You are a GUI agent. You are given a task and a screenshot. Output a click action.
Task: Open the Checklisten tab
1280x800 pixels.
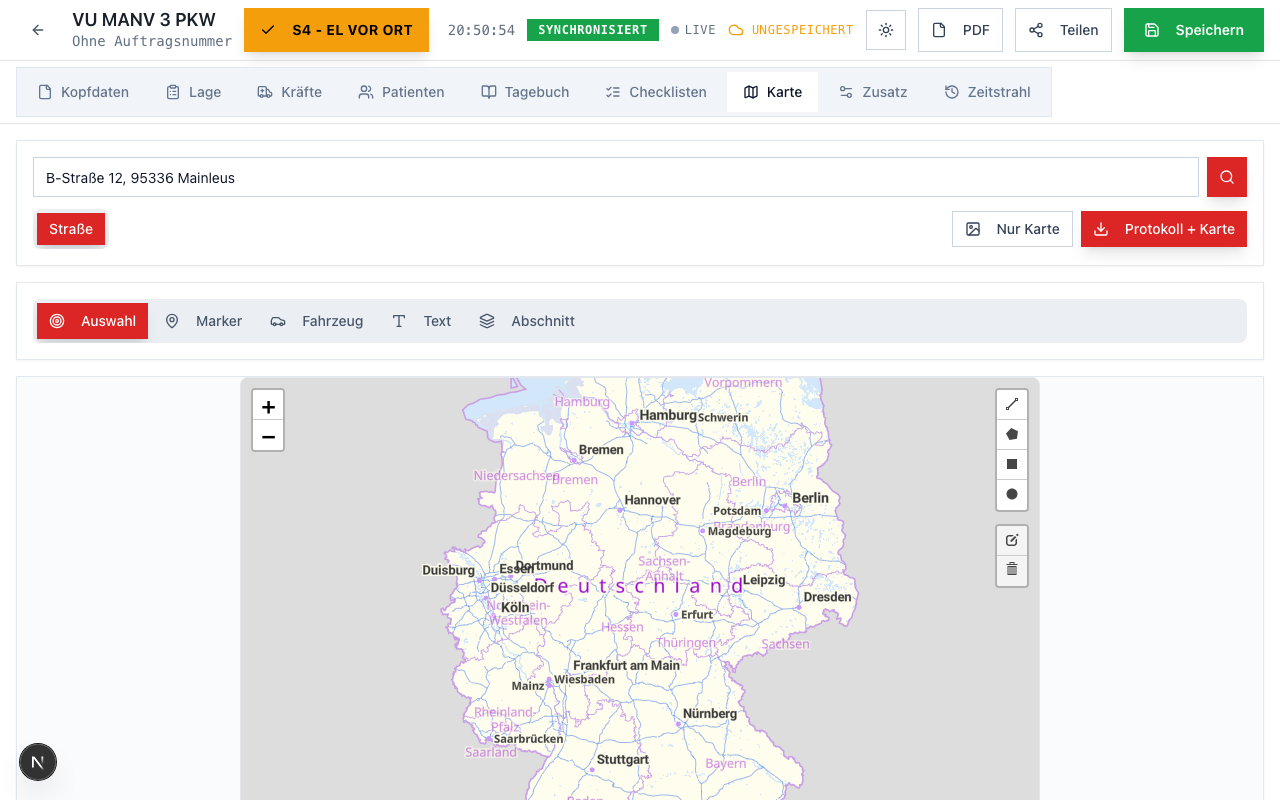pos(656,92)
